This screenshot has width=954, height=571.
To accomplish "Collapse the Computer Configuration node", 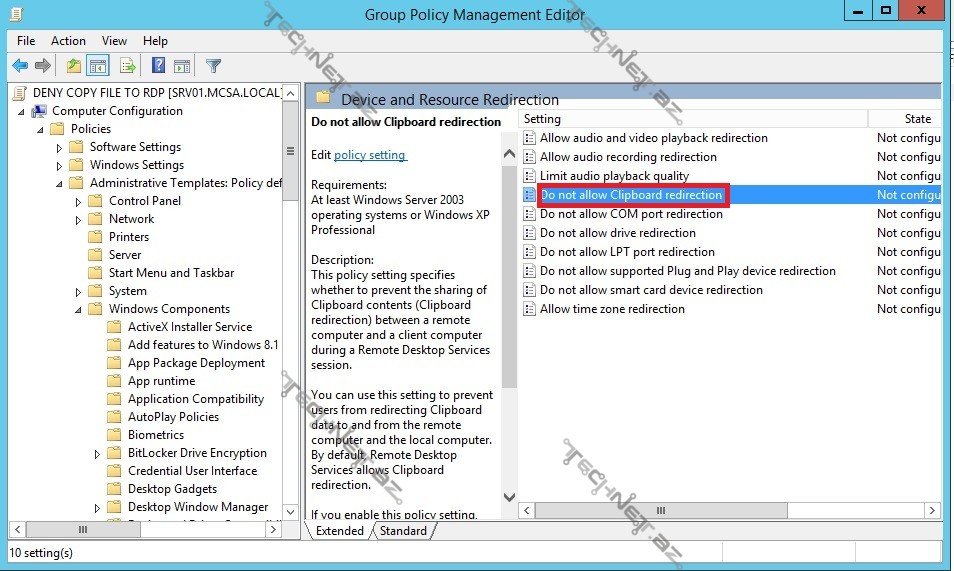I will click(x=21, y=111).
